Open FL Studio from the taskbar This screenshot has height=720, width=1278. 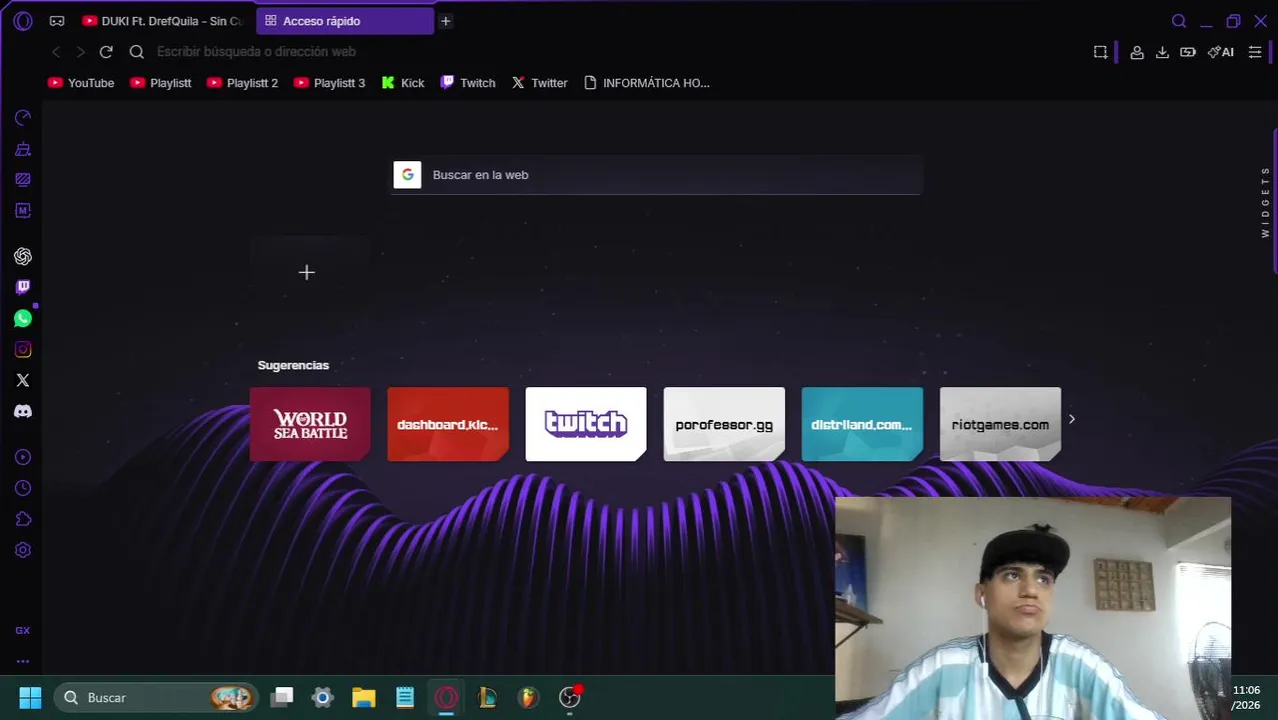[x=528, y=698]
